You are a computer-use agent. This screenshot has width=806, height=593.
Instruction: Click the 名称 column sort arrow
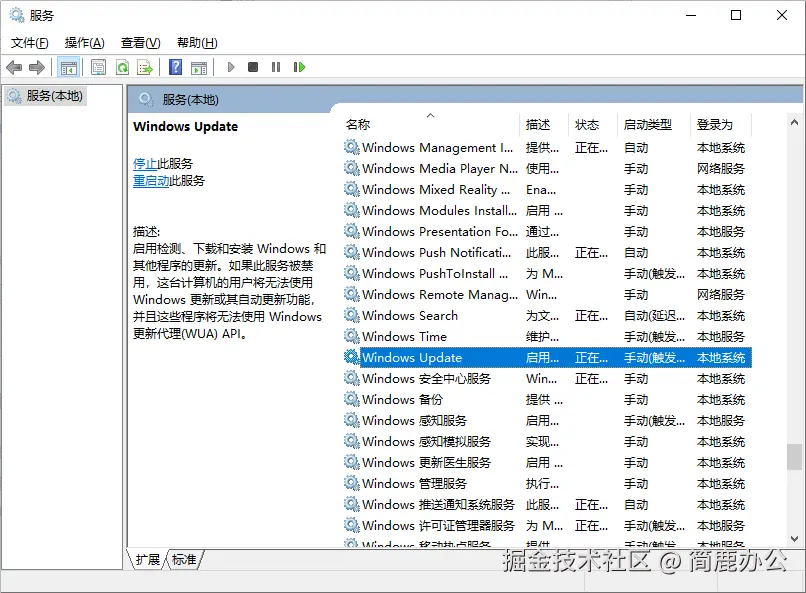coord(430,115)
